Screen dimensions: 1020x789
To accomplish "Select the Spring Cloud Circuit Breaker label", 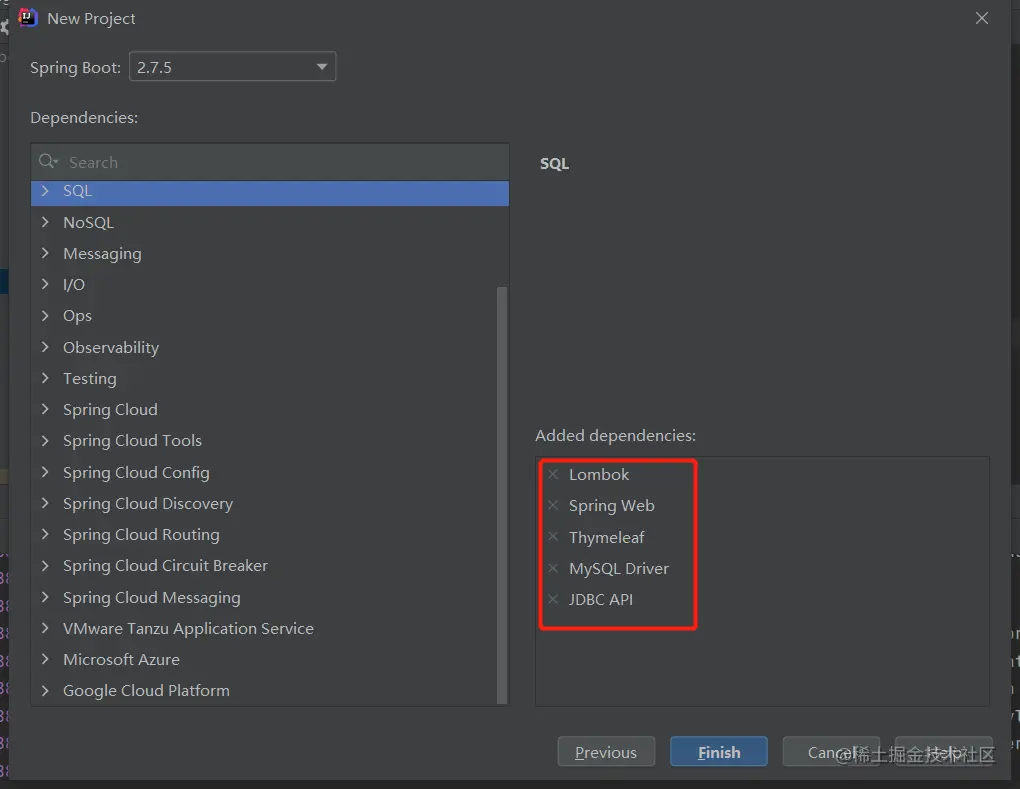I will 165,565.
